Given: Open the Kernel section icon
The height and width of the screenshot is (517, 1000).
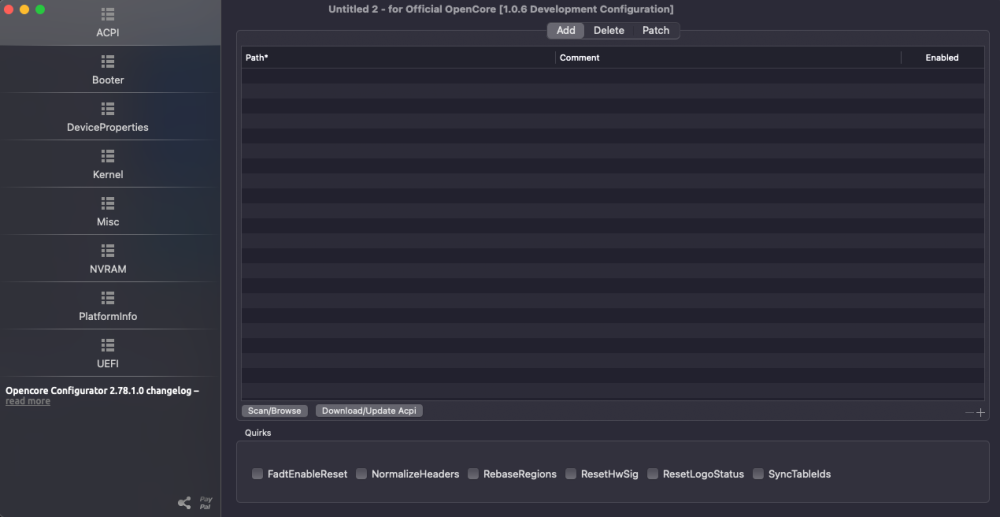Looking at the screenshot, I should [x=108, y=156].
